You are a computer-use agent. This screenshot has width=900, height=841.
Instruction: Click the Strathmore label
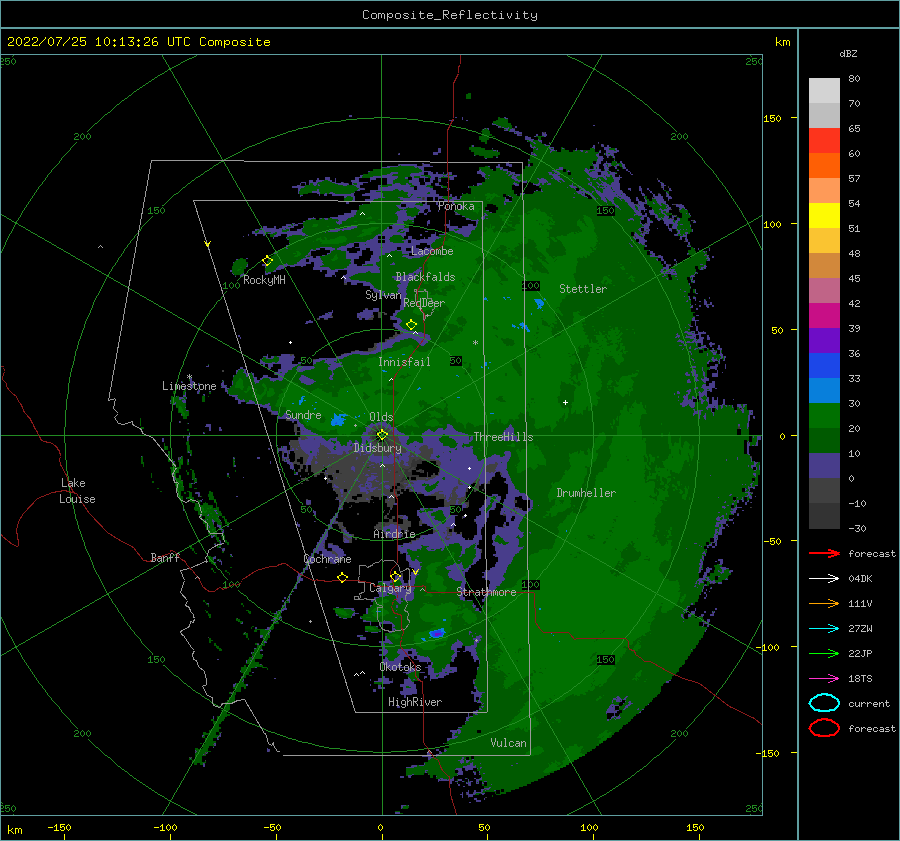coord(486,592)
